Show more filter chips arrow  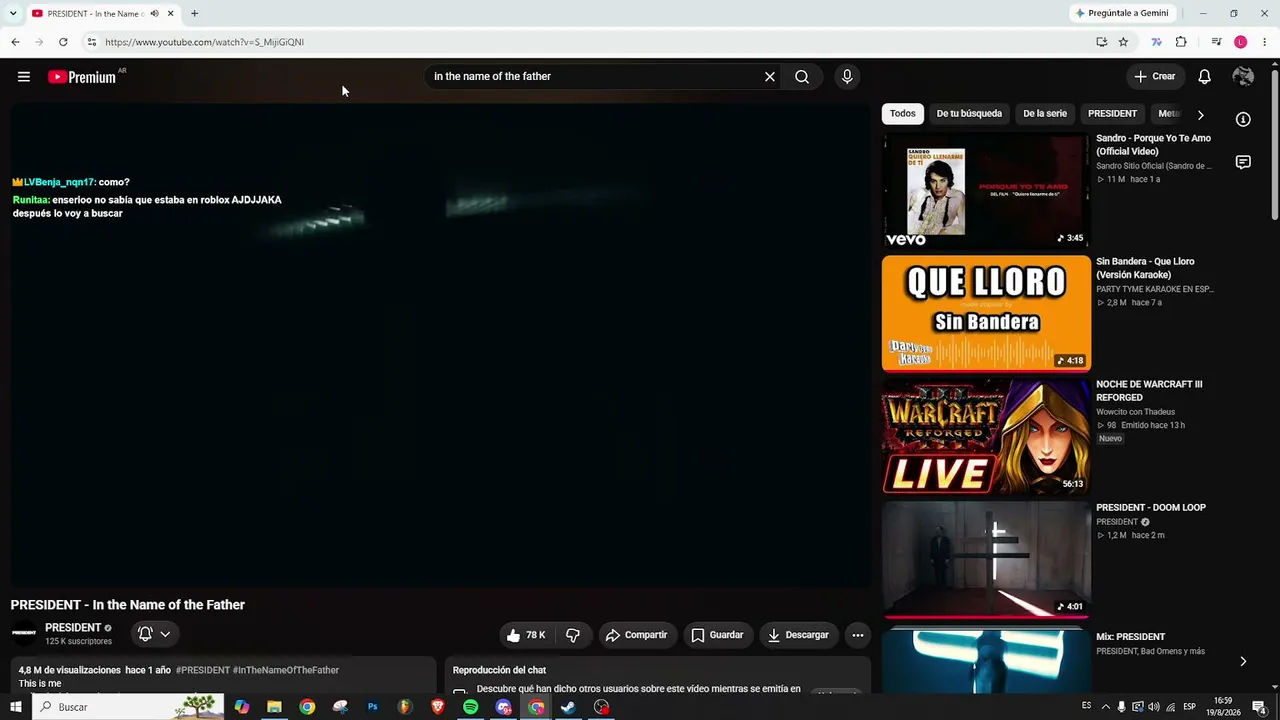[1201, 115]
